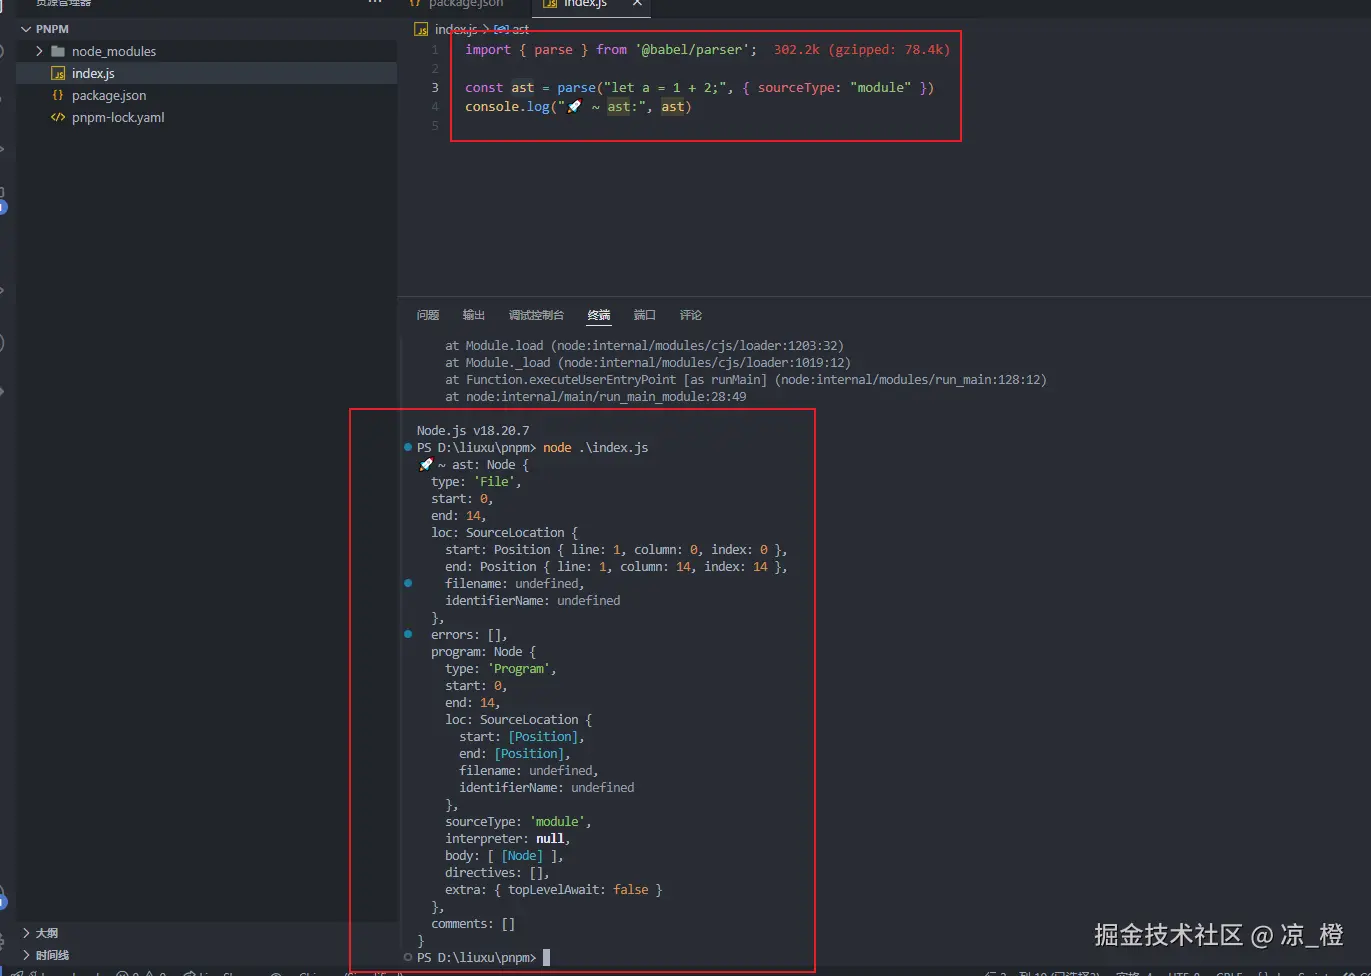The height and width of the screenshot is (976, 1371).
Task: Click the JS icon of index.js in explorer
Action: [x=58, y=73]
